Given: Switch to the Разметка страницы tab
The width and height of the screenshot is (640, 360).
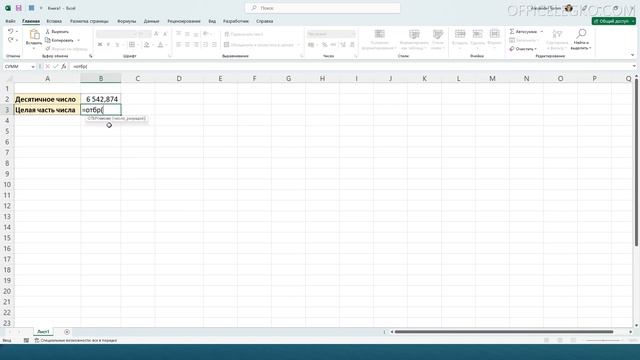Looking at the screenshot, I should (89, 21).
